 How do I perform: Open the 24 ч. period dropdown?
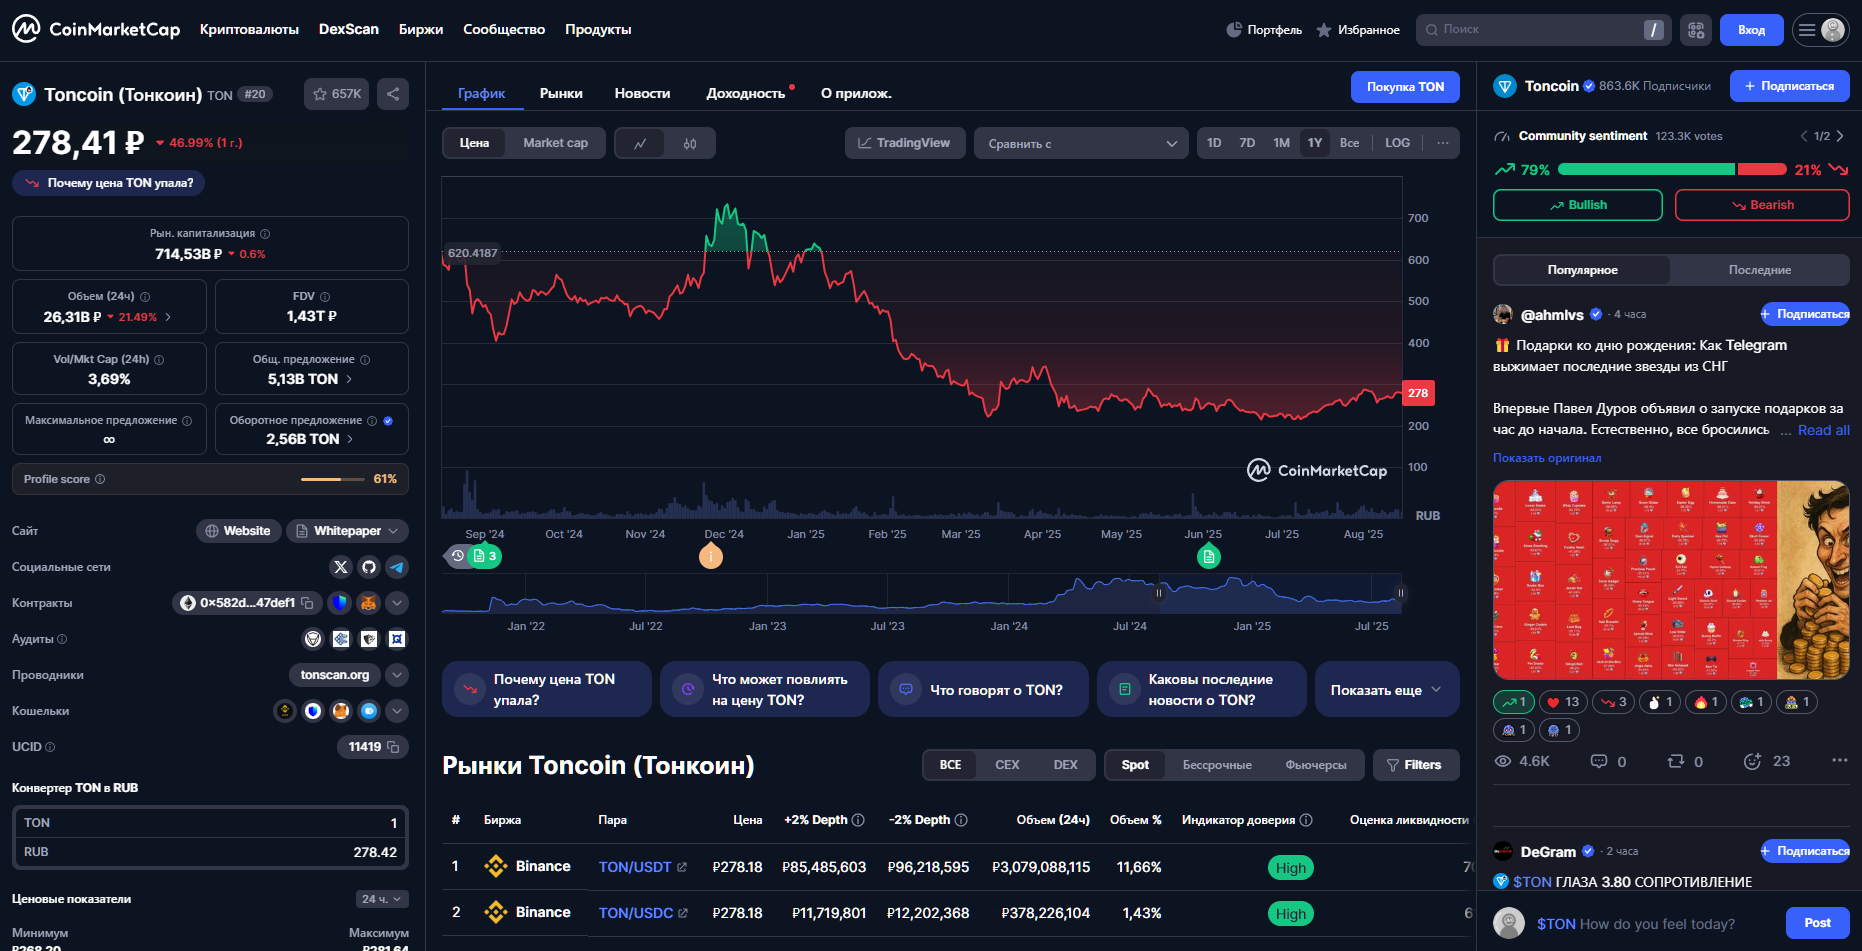point(382,899)
